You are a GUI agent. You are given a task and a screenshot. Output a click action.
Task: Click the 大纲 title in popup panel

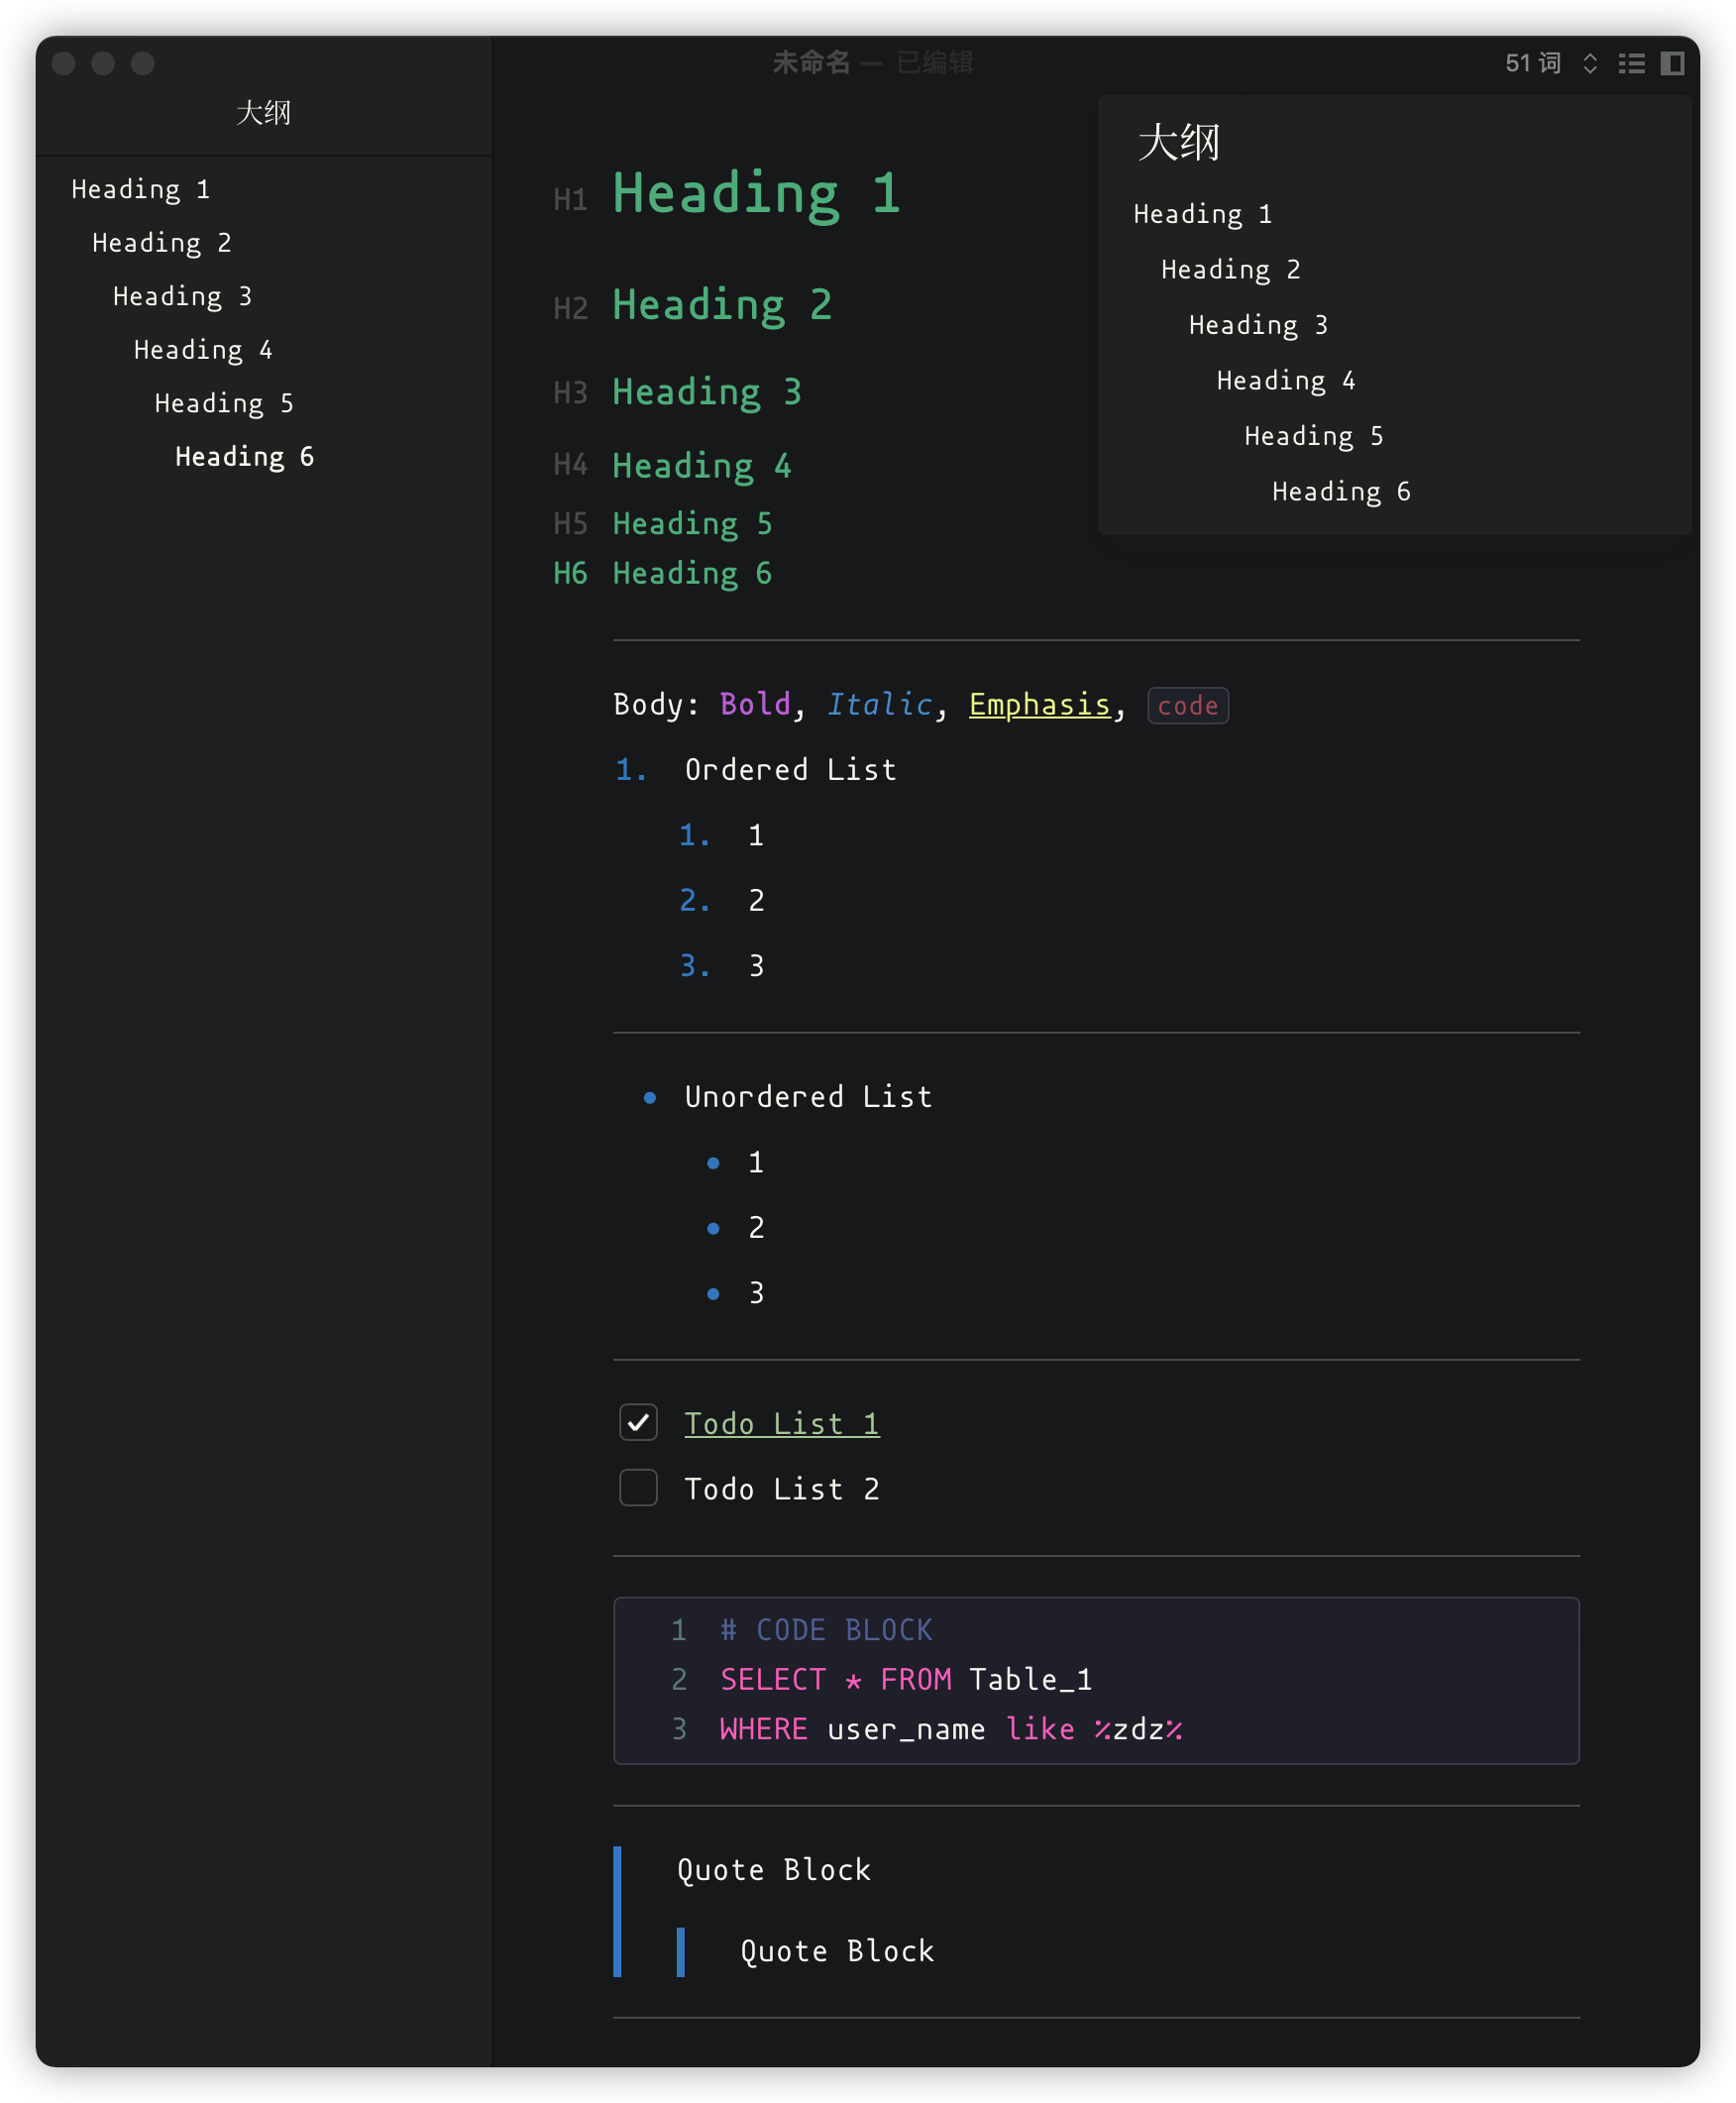tap(1179, 142)
